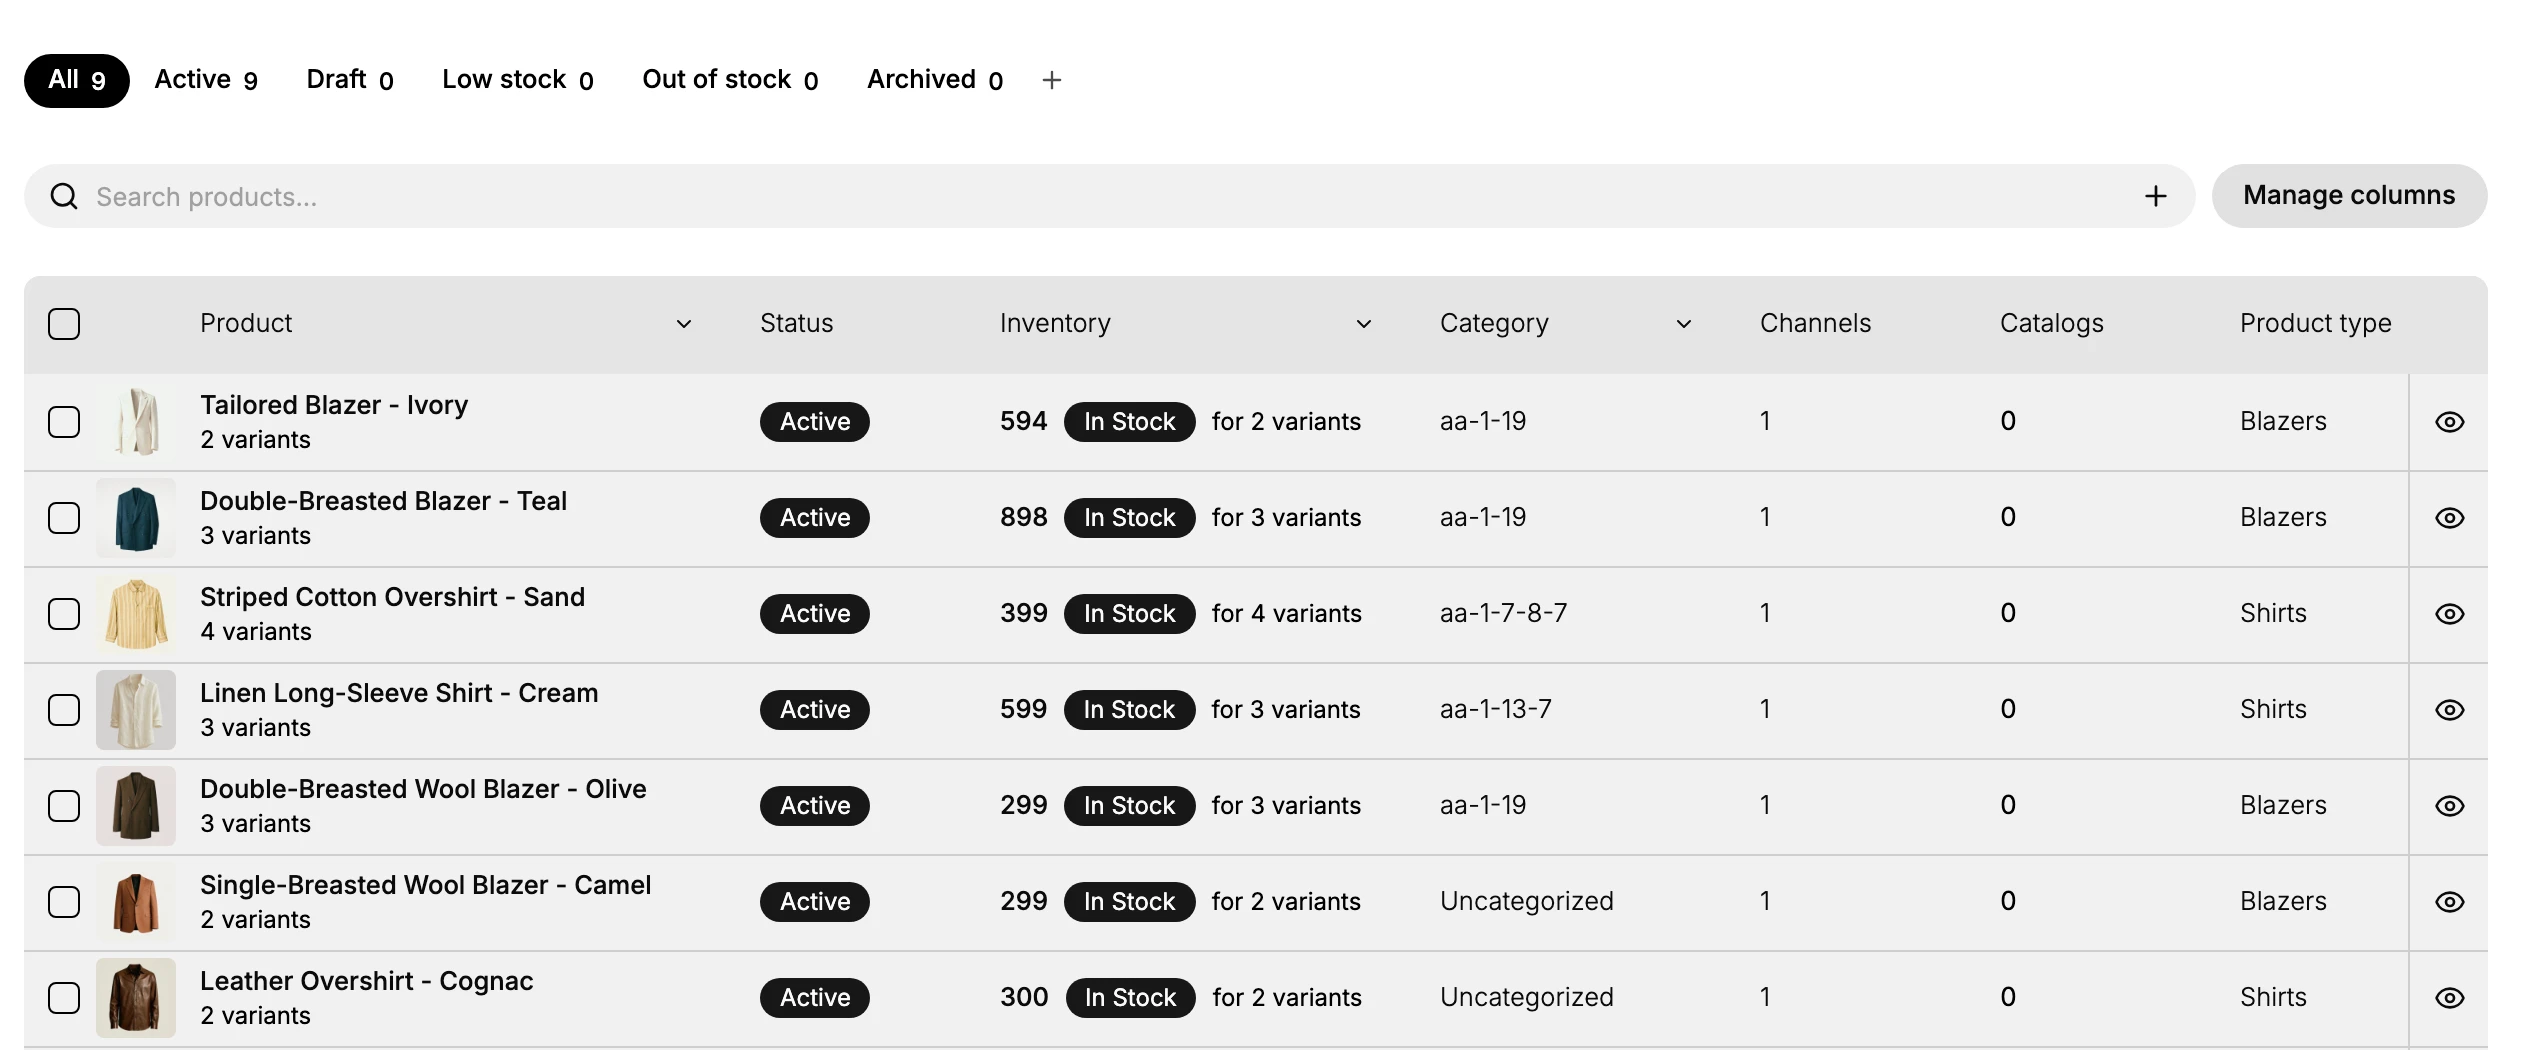Preview Double-Breasted Blazer - Teal eye icon
Viewport: 2526px width, 1050px height.
coord(2449,518)
